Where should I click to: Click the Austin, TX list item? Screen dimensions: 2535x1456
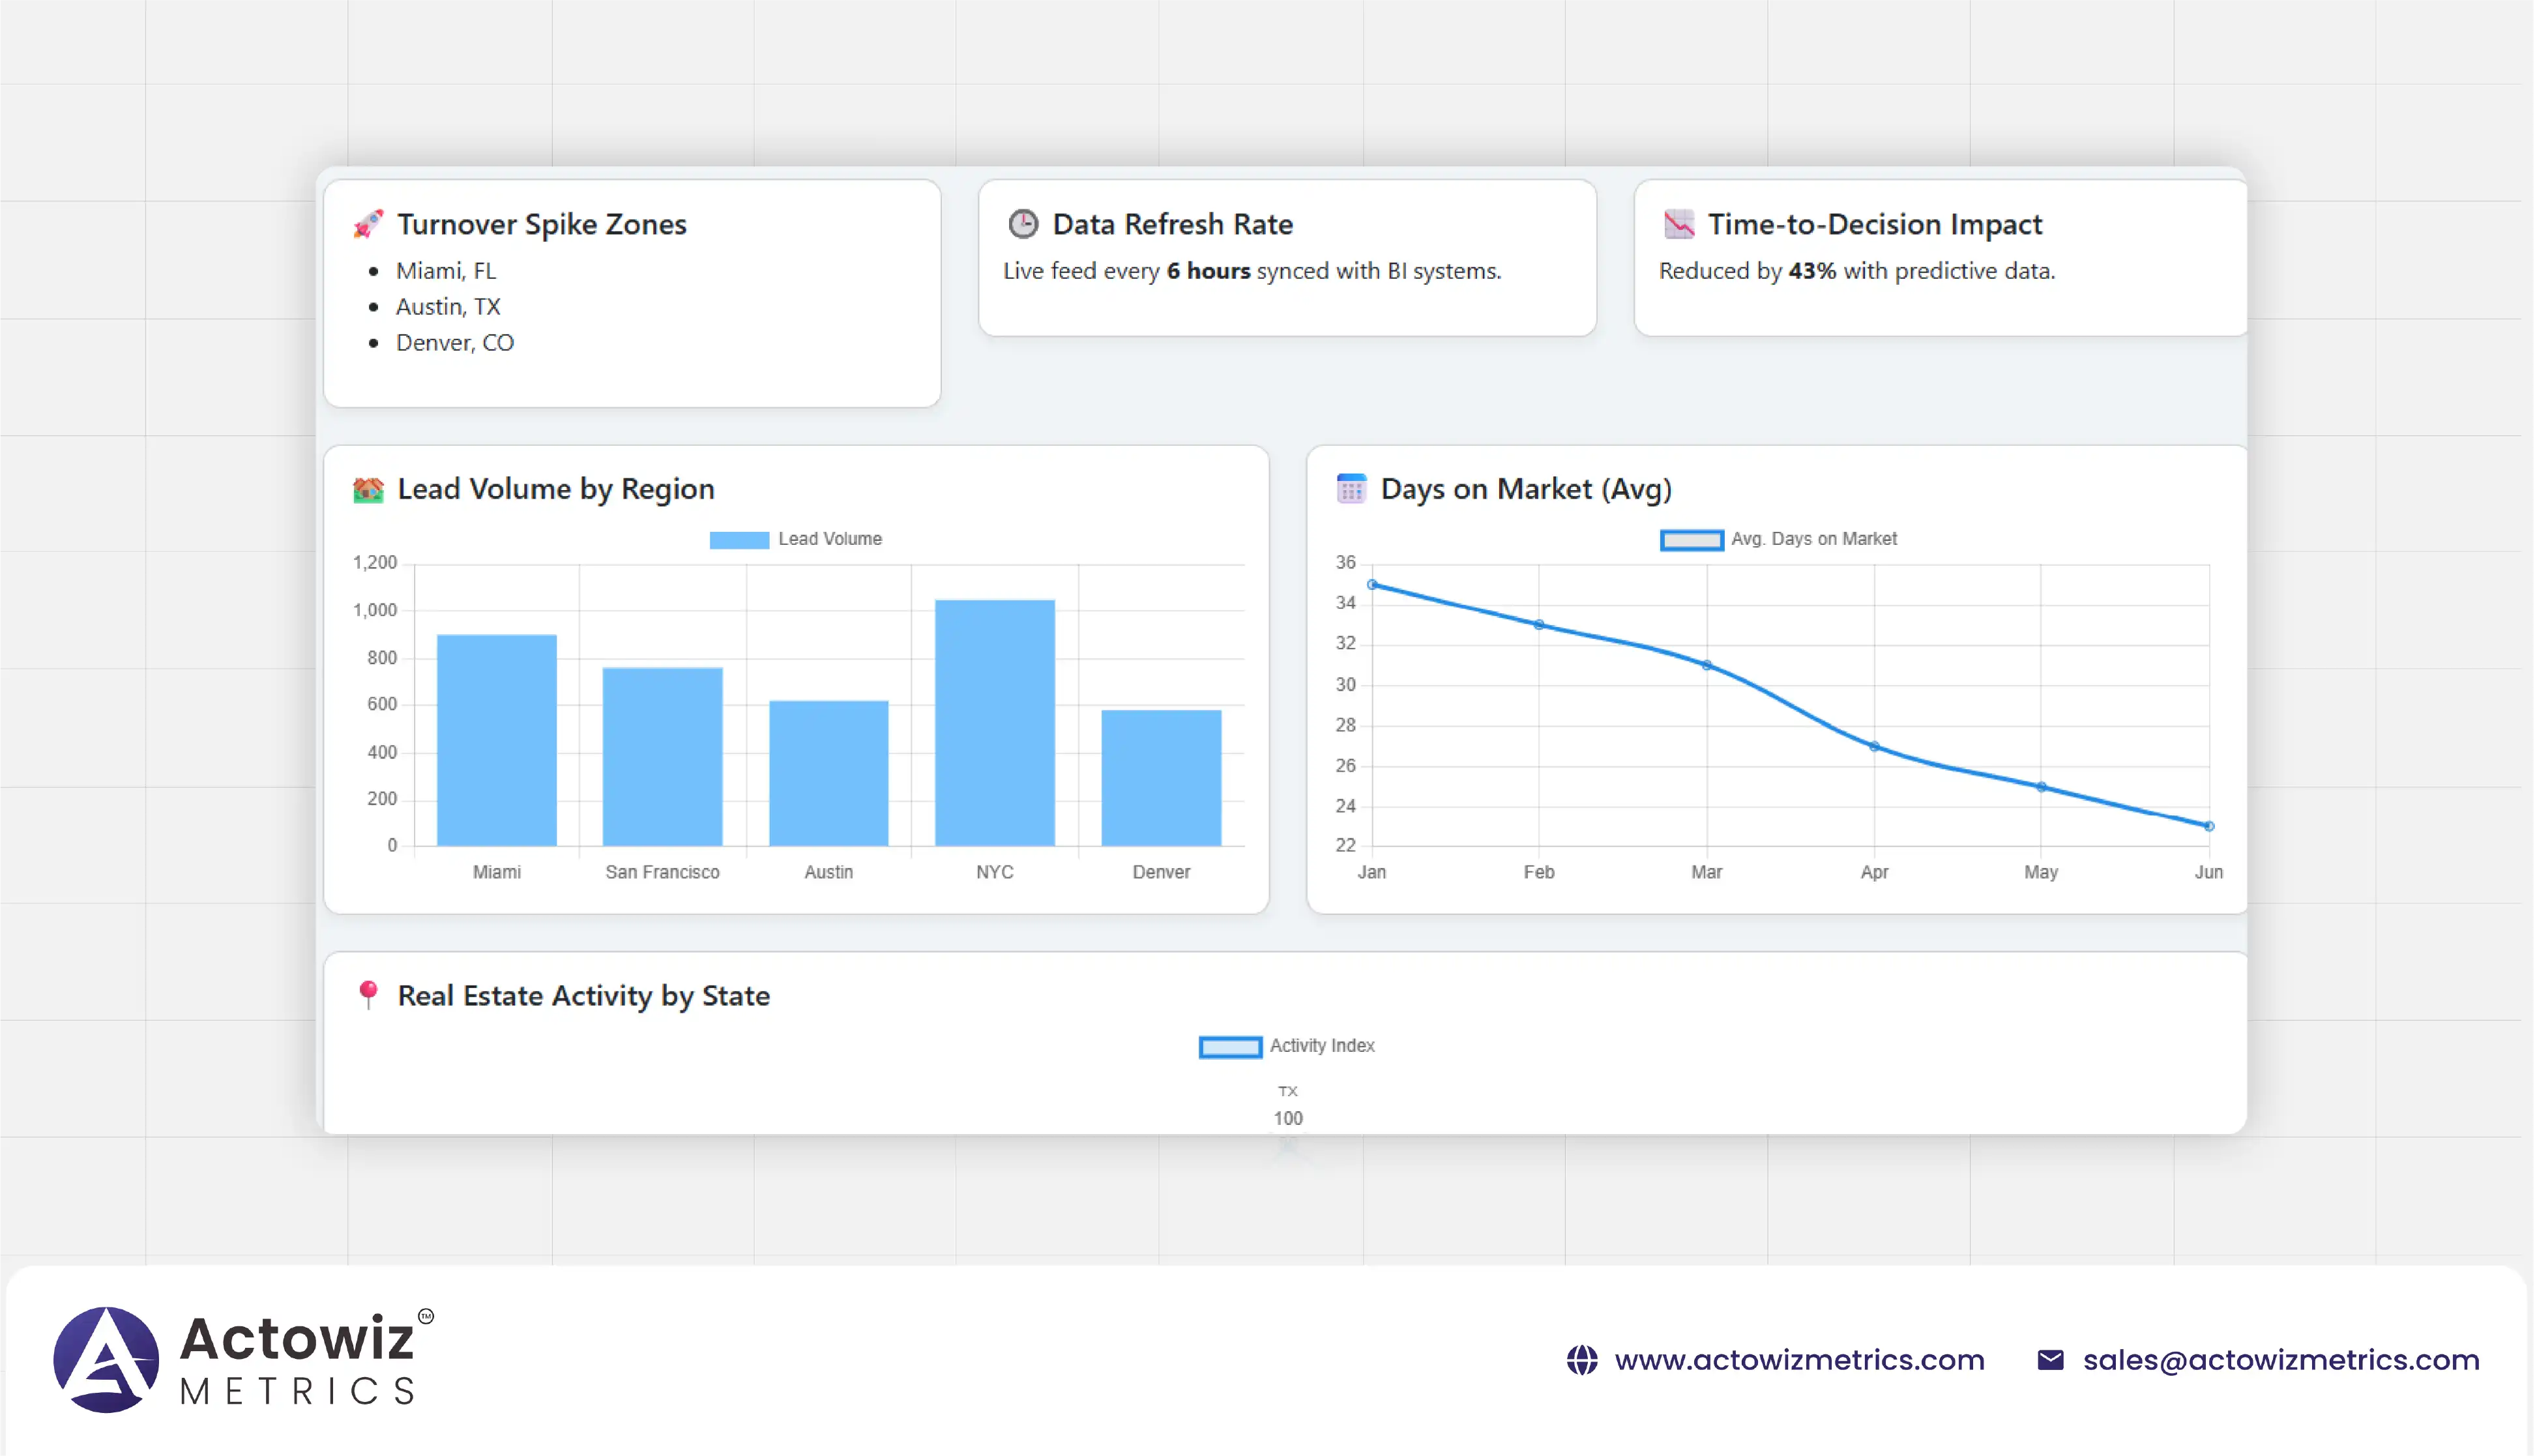pyautogui.click(x=447, y=307)
